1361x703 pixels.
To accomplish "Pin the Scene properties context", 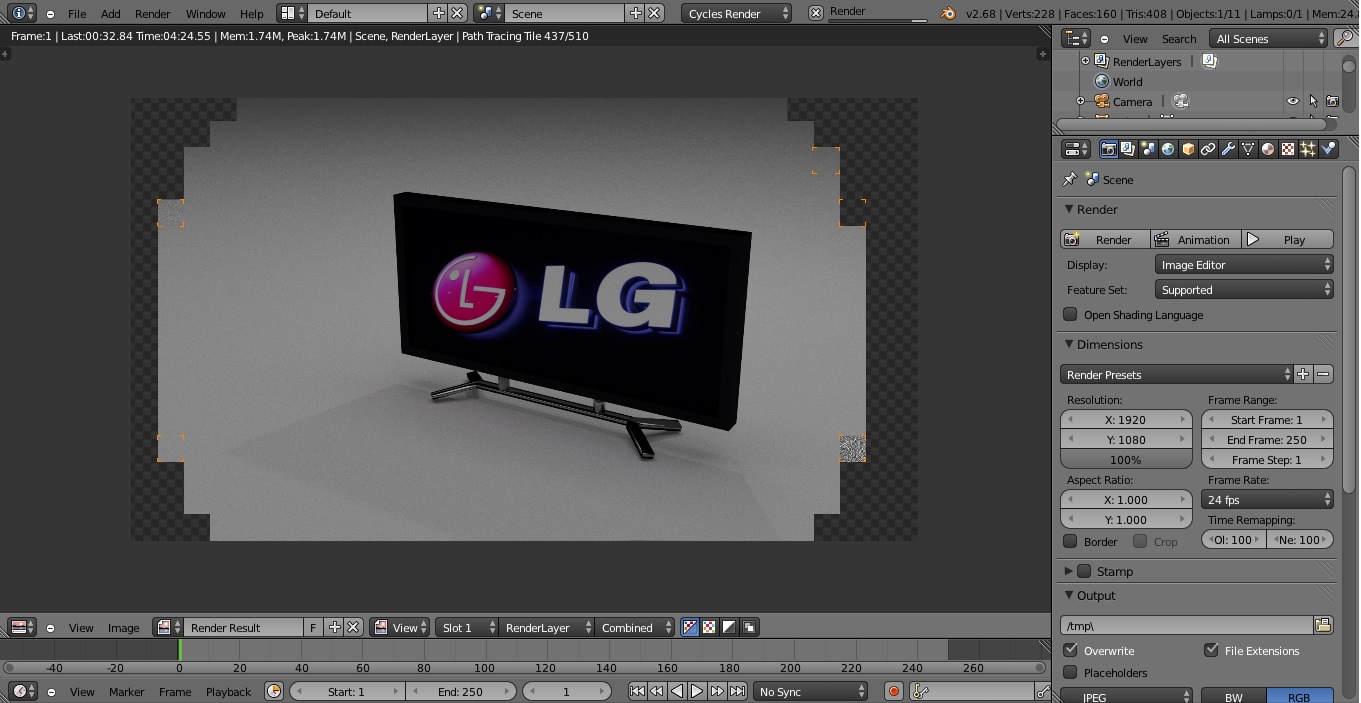I will click(1069, 180).
